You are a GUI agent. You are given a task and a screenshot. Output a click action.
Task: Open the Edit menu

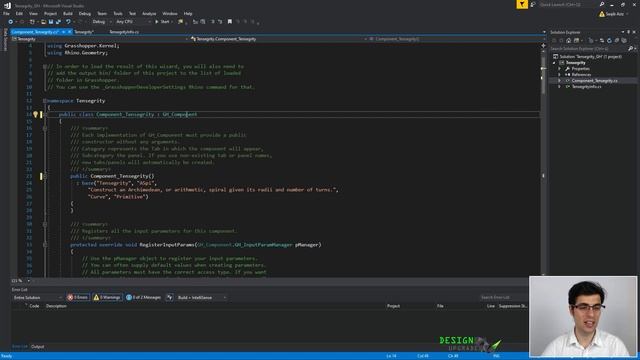click(x=19, y=13)
